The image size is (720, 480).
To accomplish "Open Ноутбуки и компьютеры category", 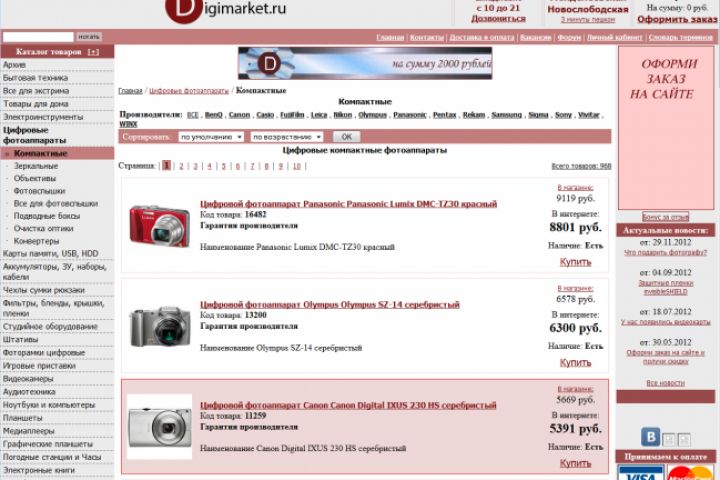I will pyautogui.click(x=49, y=405).
